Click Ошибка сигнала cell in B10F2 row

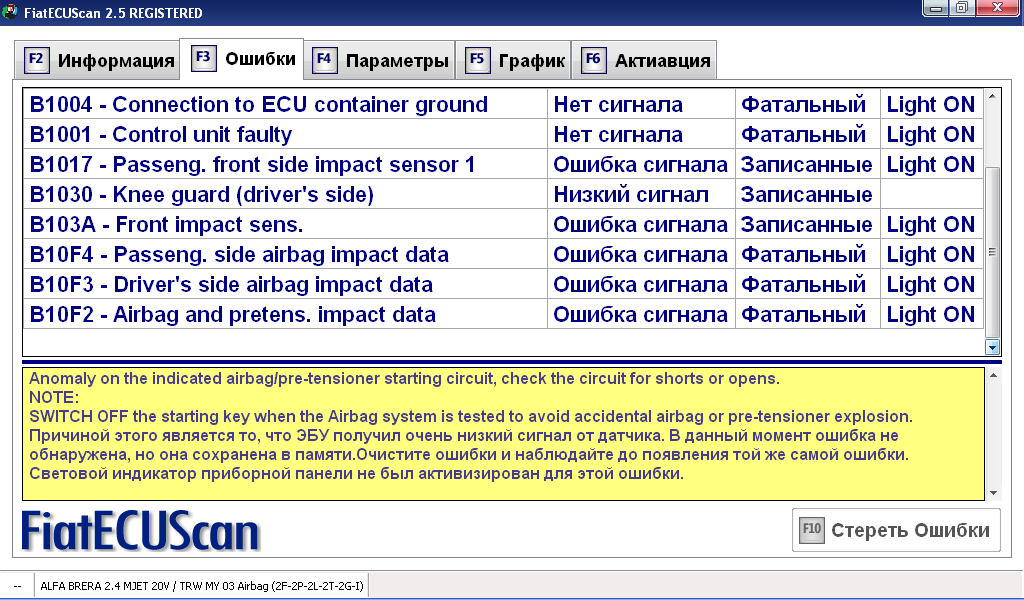pyautogui.click(x=641, y=315)
